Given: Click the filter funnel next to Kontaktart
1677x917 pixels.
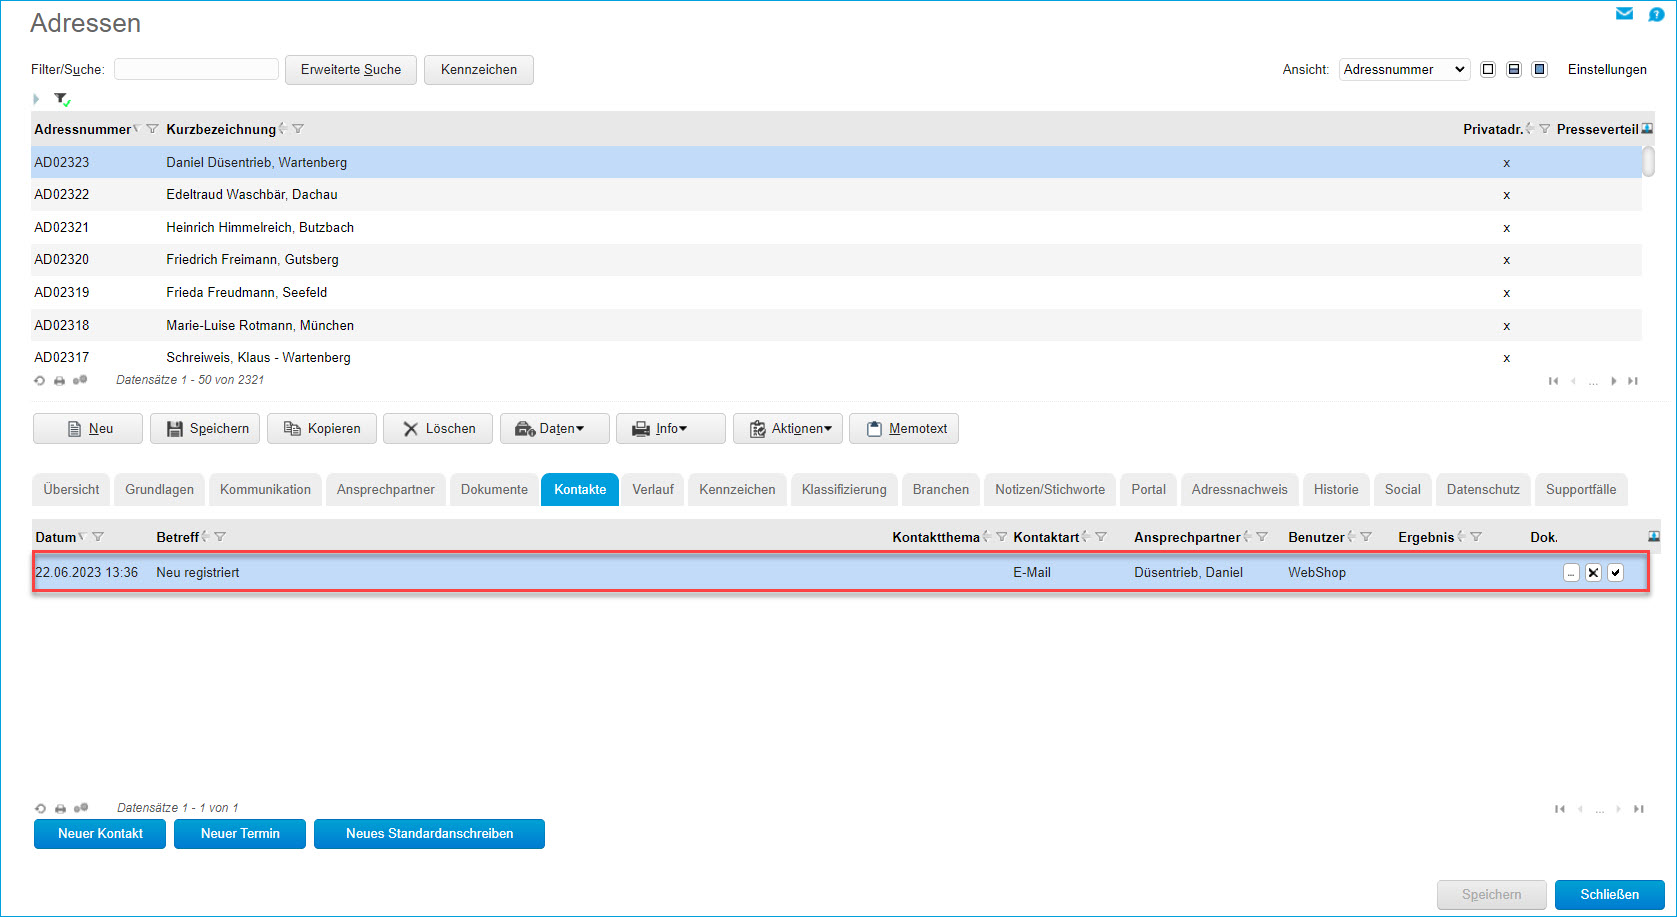Looking at the screenshot, I should click(x=1101, y=537).
